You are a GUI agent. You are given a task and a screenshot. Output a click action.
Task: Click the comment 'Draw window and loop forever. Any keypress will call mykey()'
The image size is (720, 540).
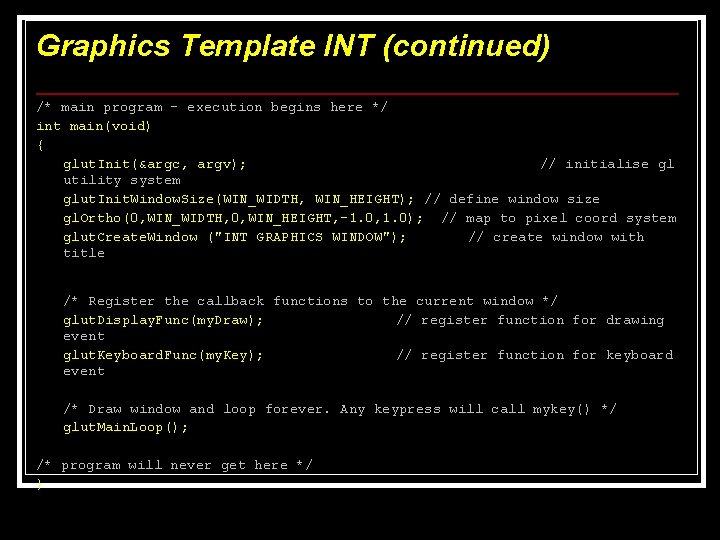point(340,409)
